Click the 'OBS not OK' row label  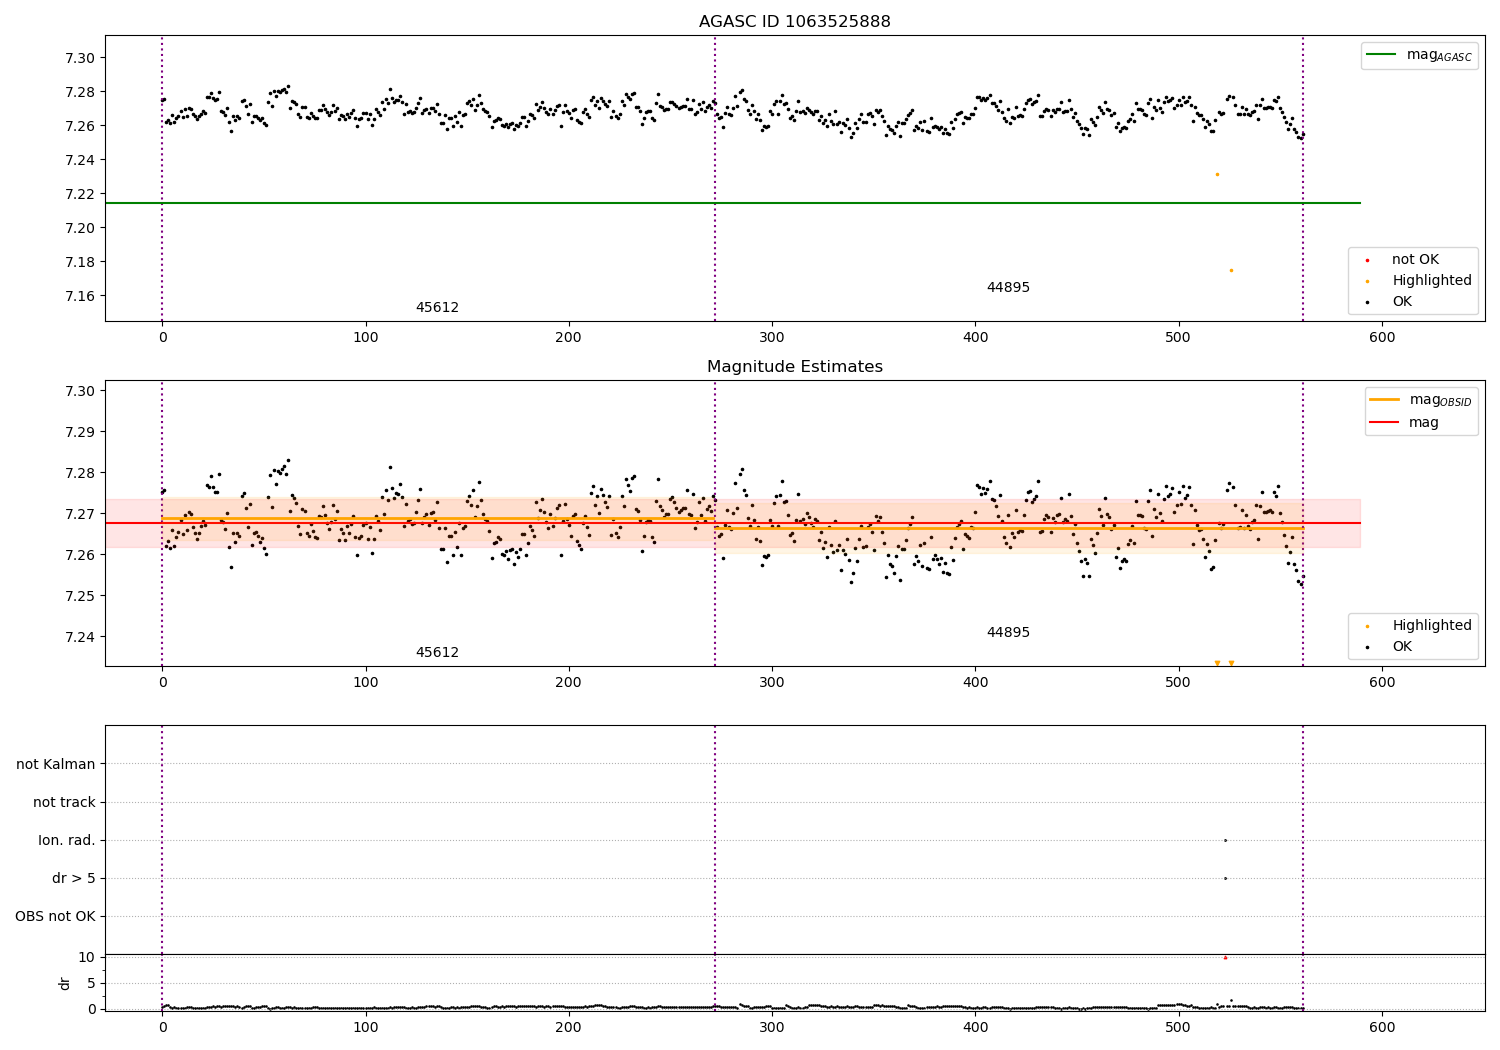pyautogui.click(x=55, y=917)
